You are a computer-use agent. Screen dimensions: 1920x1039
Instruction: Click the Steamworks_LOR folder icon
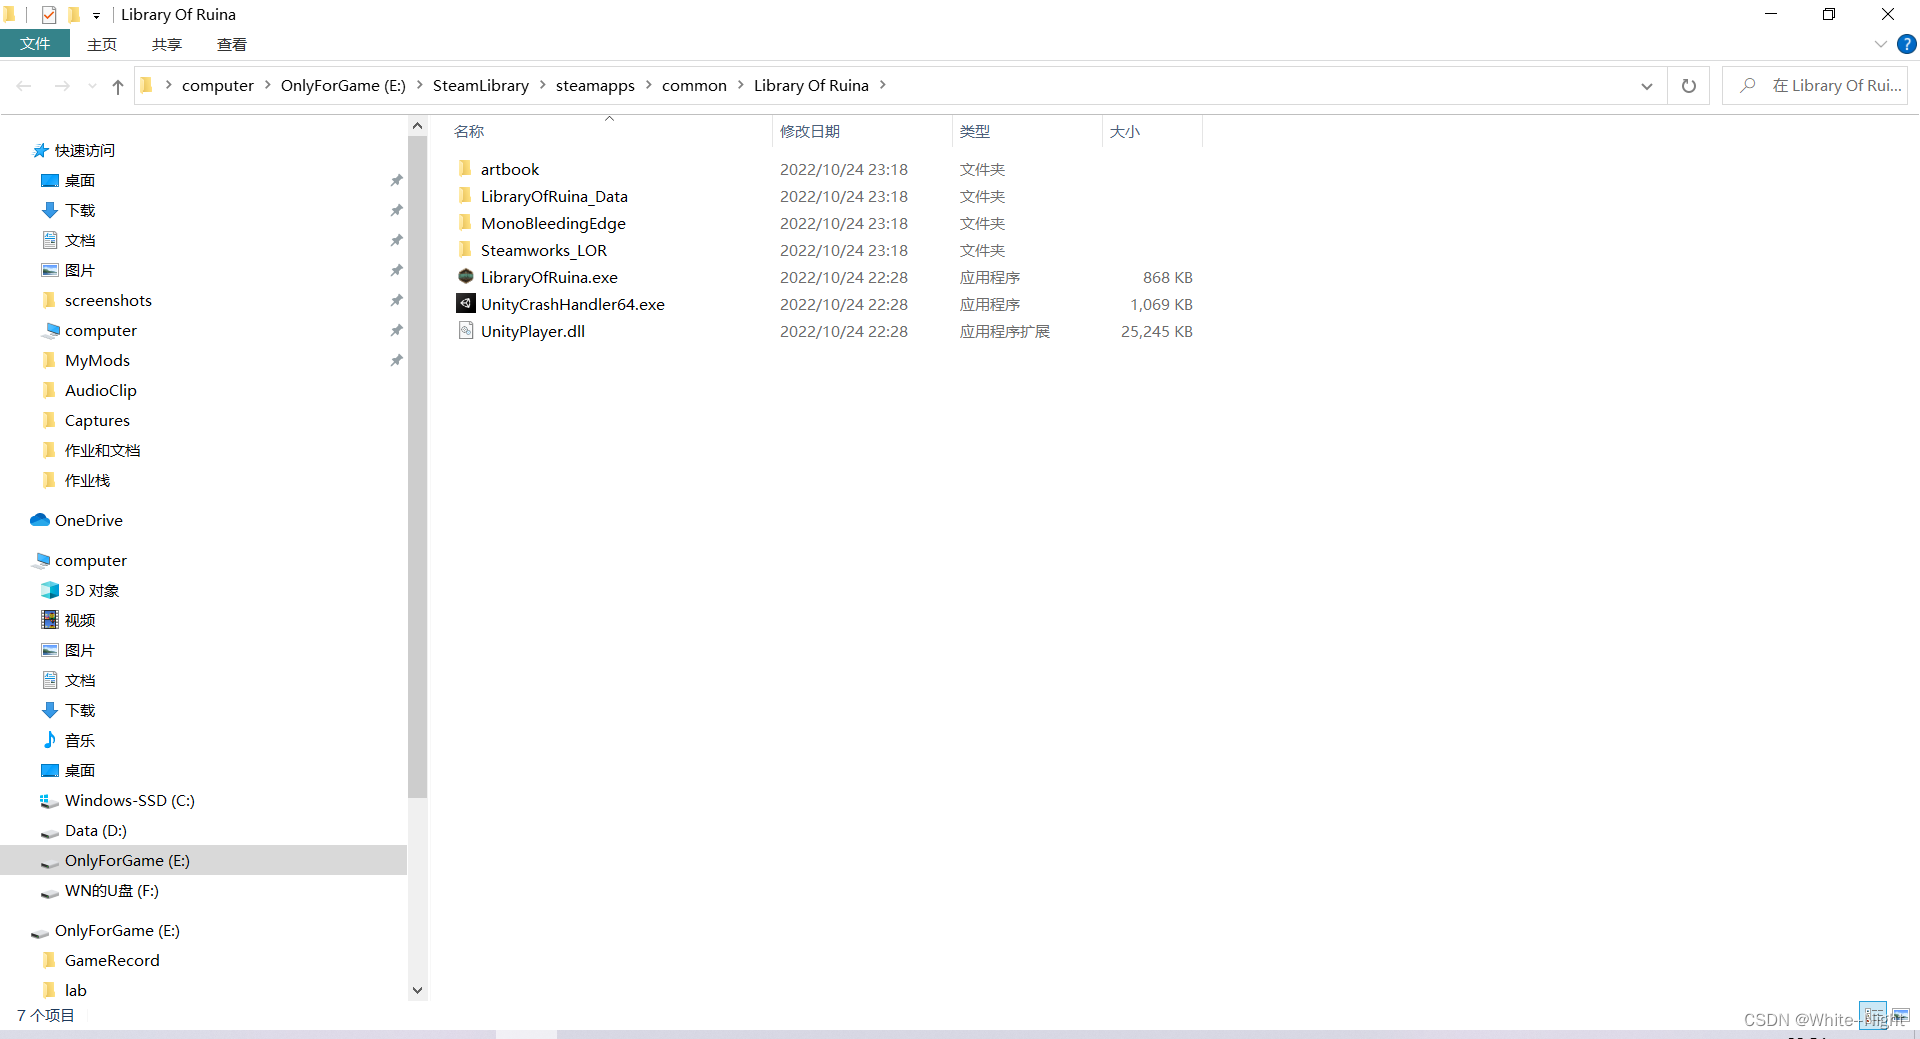tap(465, 250)
